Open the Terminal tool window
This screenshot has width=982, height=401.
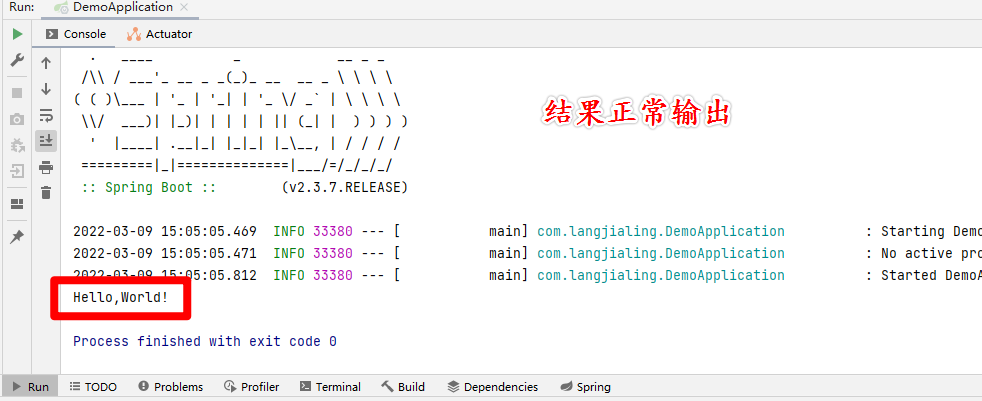coord(329,387)
